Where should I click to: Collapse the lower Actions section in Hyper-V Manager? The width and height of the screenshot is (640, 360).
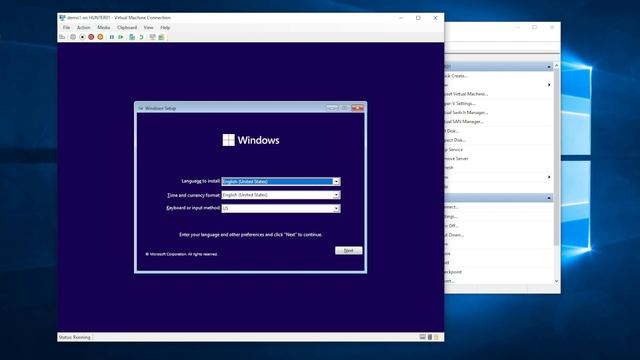tap(549, 198)
